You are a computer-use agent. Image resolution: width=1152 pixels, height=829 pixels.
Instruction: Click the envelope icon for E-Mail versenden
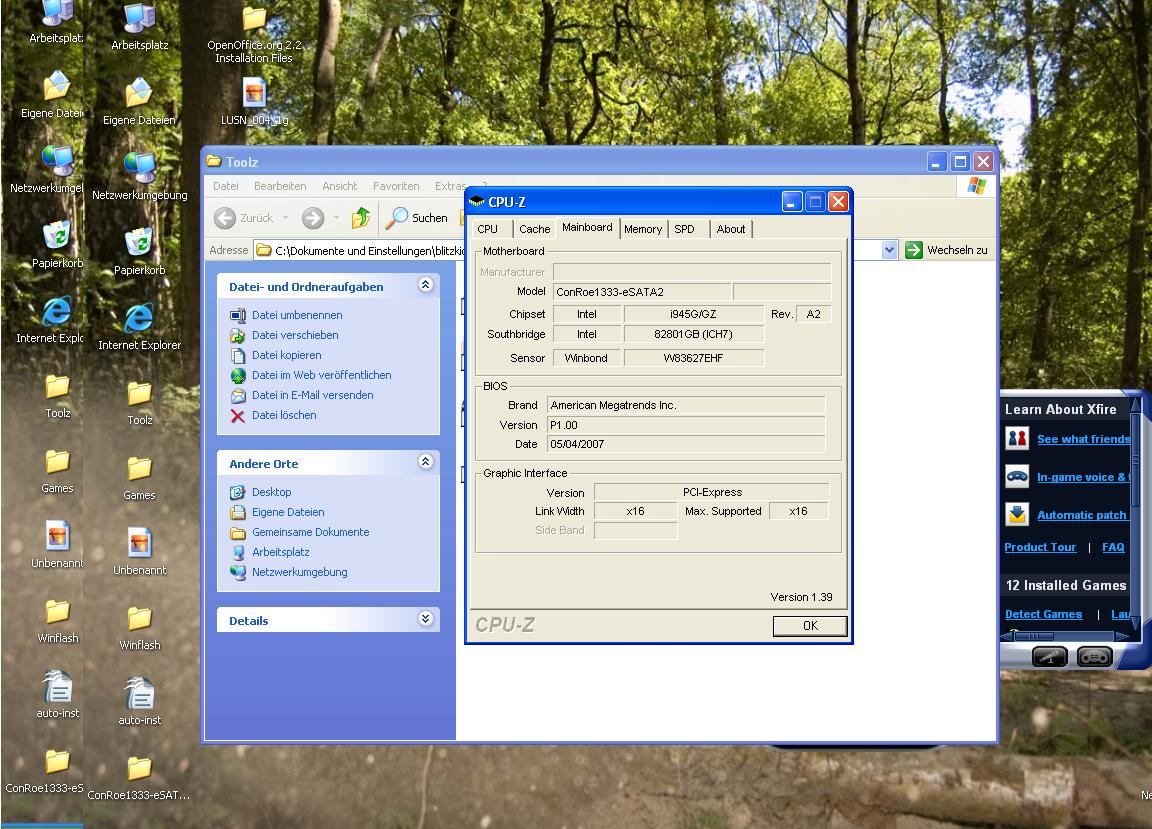(237, 395)
